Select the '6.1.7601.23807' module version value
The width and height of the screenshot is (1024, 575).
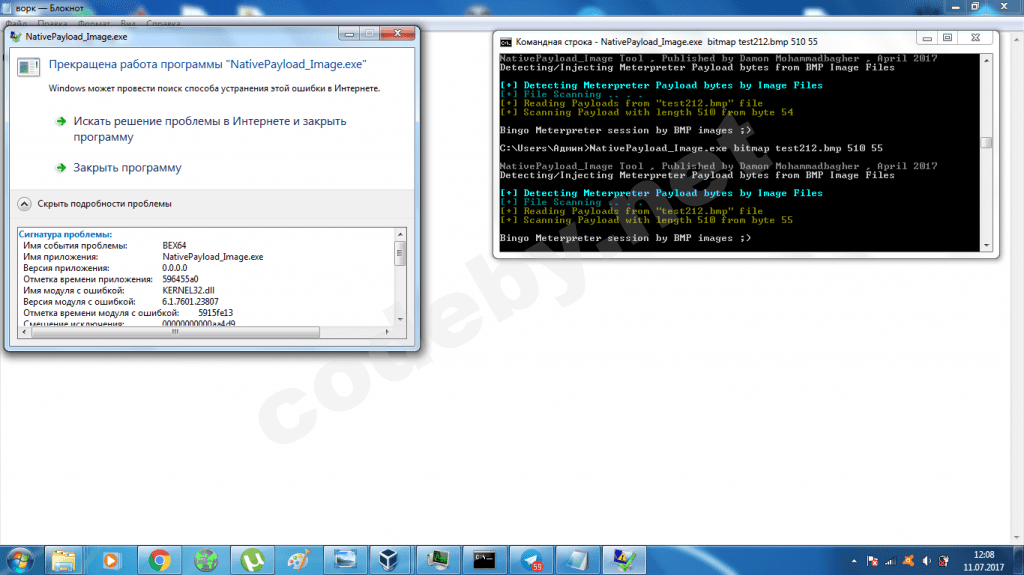coord(190,302)
